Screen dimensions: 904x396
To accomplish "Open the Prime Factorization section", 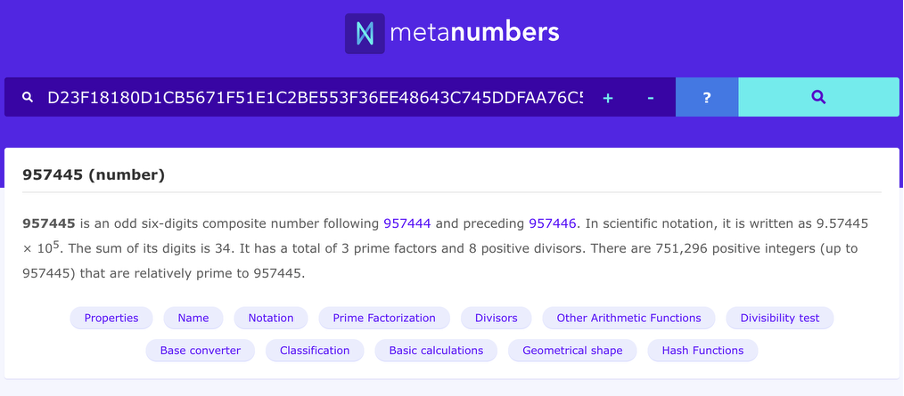I will [x=384, y=318].
